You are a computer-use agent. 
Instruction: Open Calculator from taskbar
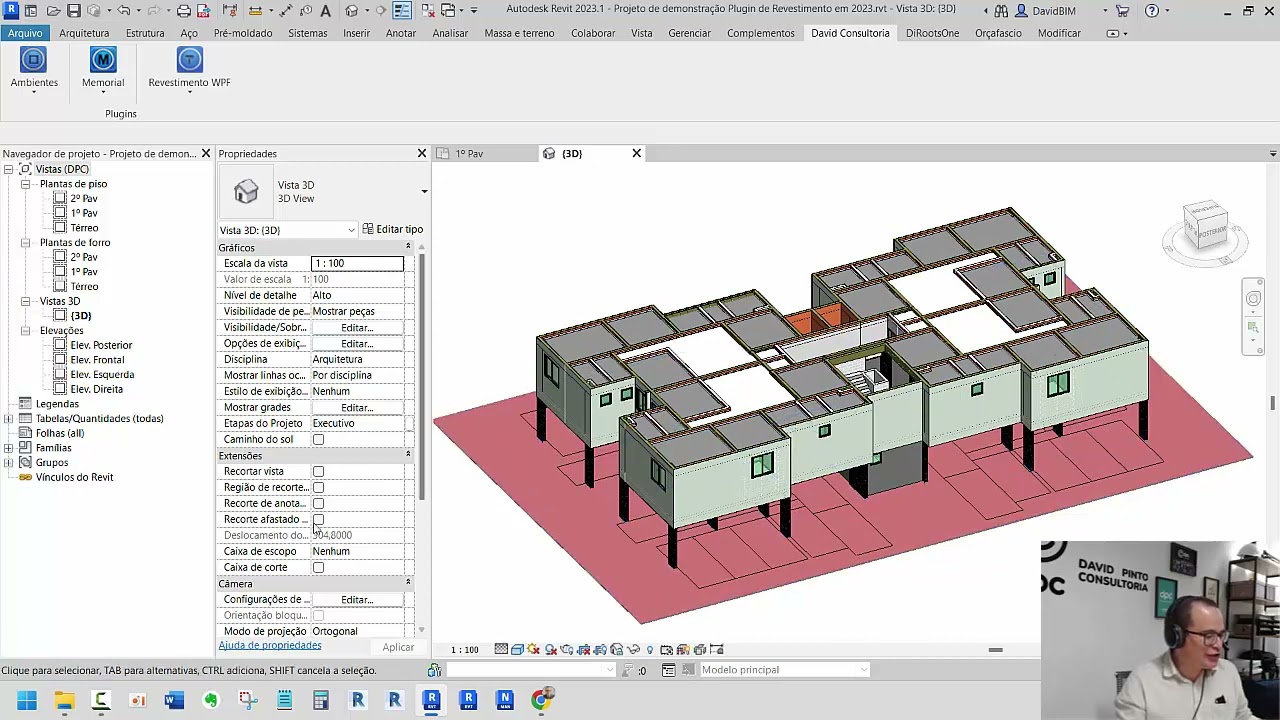point(321,701)
